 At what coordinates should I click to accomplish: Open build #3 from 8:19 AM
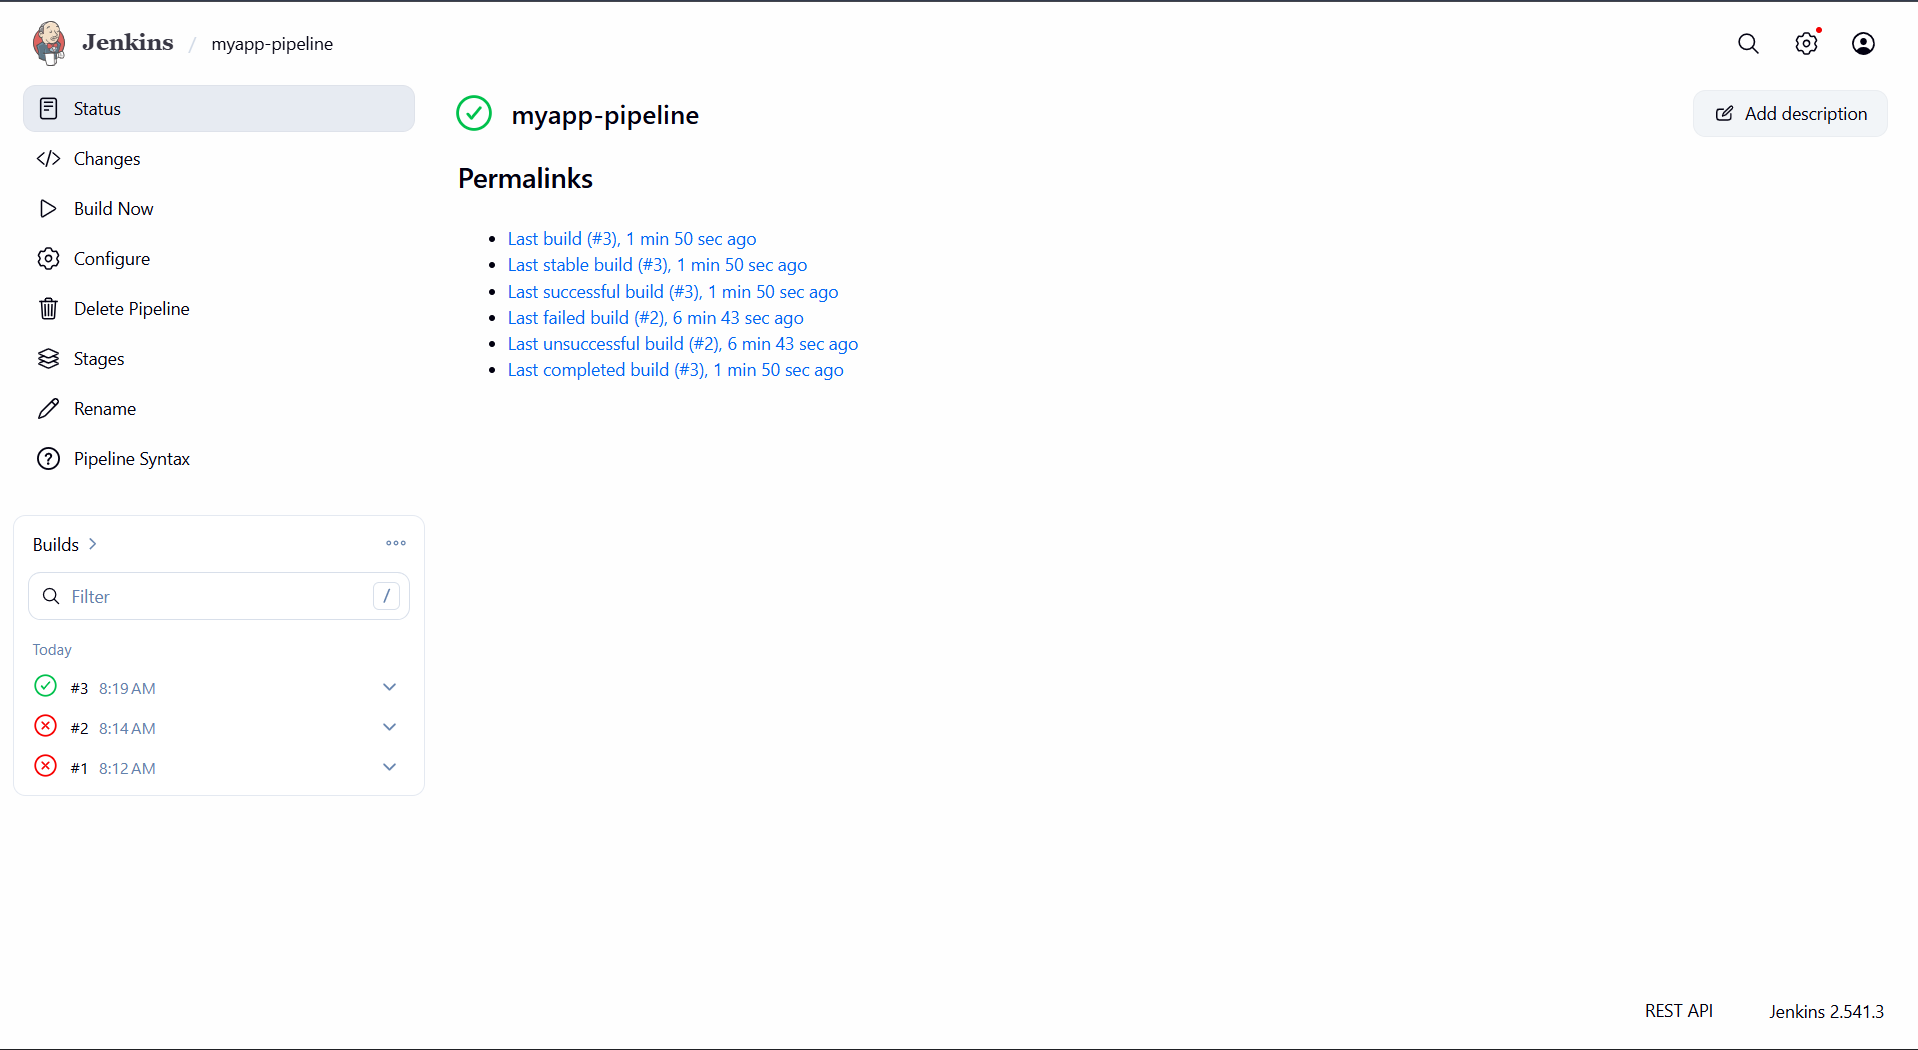(113, 688)
